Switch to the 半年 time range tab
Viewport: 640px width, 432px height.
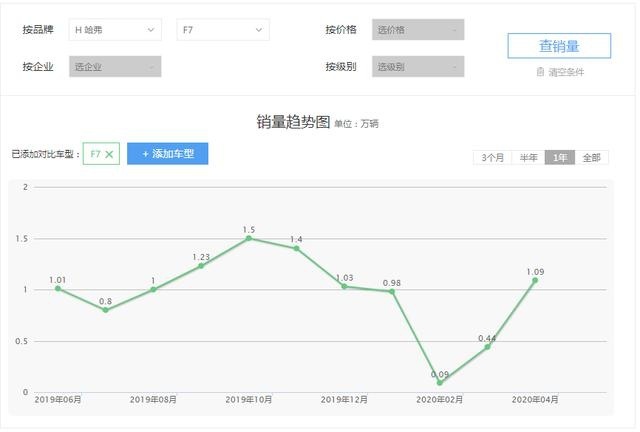(x=529, y=158)
